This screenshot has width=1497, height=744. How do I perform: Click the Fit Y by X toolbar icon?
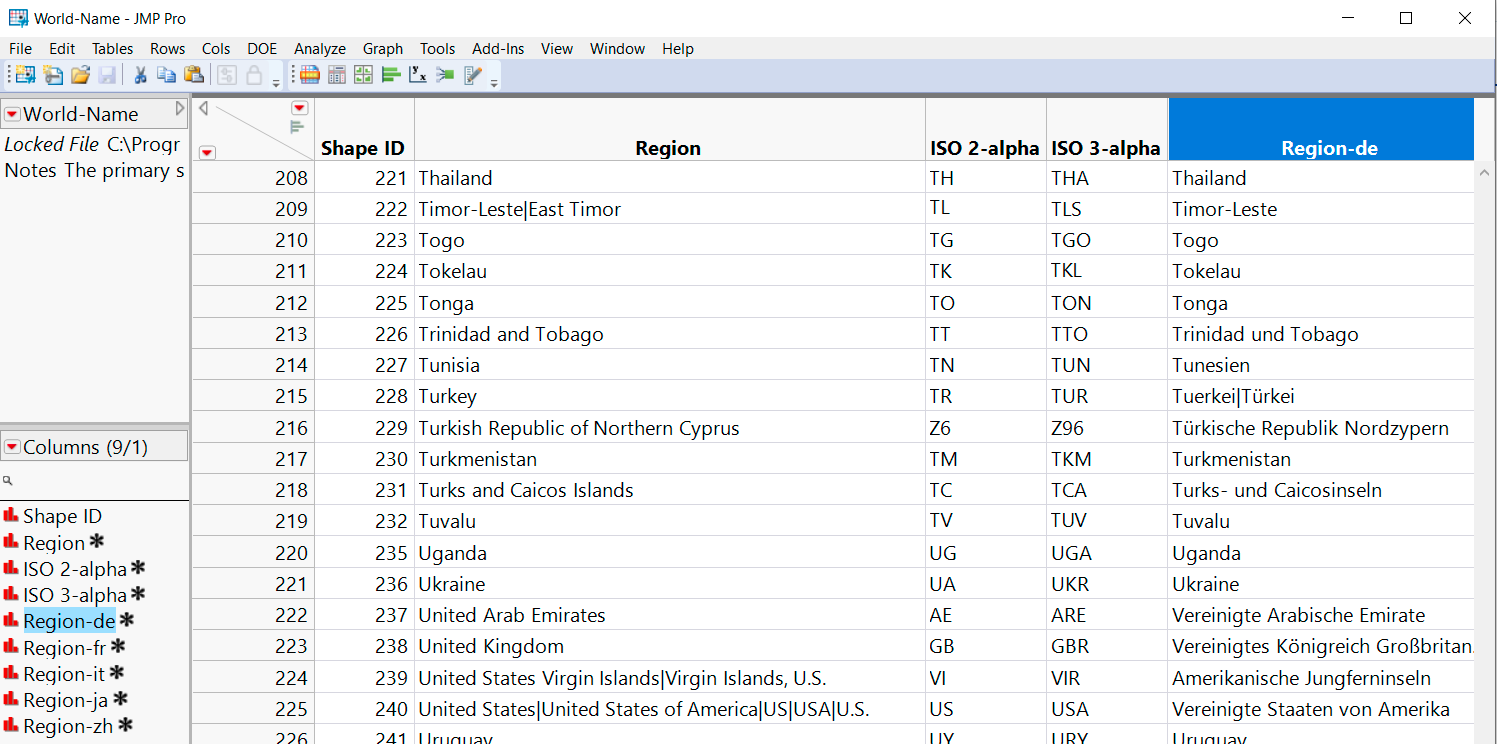417,74
